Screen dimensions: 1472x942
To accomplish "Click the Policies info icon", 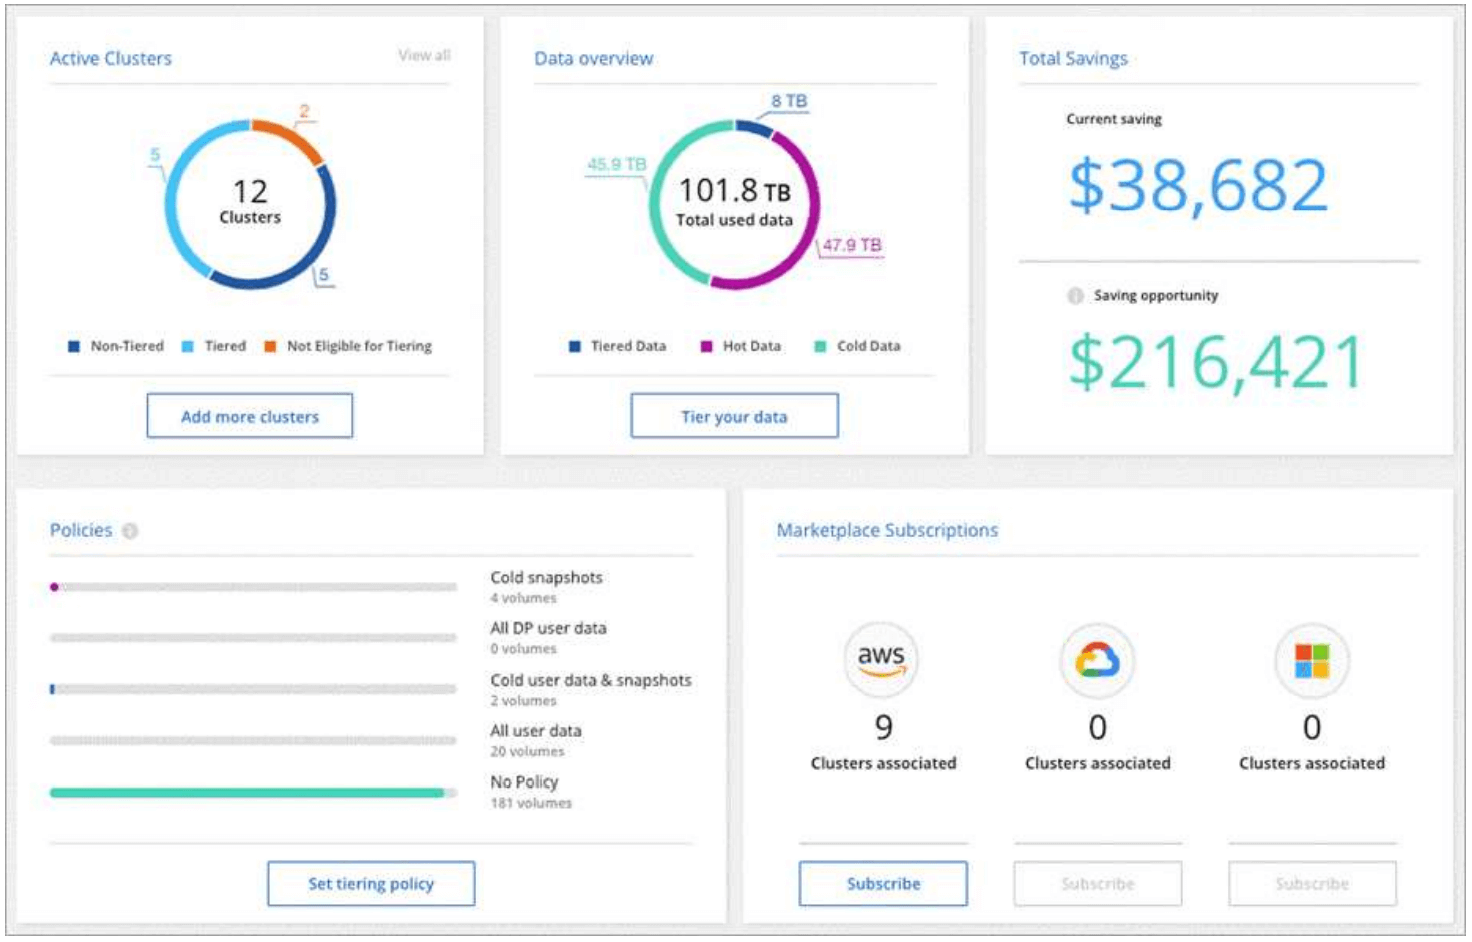I will [130, 531].
